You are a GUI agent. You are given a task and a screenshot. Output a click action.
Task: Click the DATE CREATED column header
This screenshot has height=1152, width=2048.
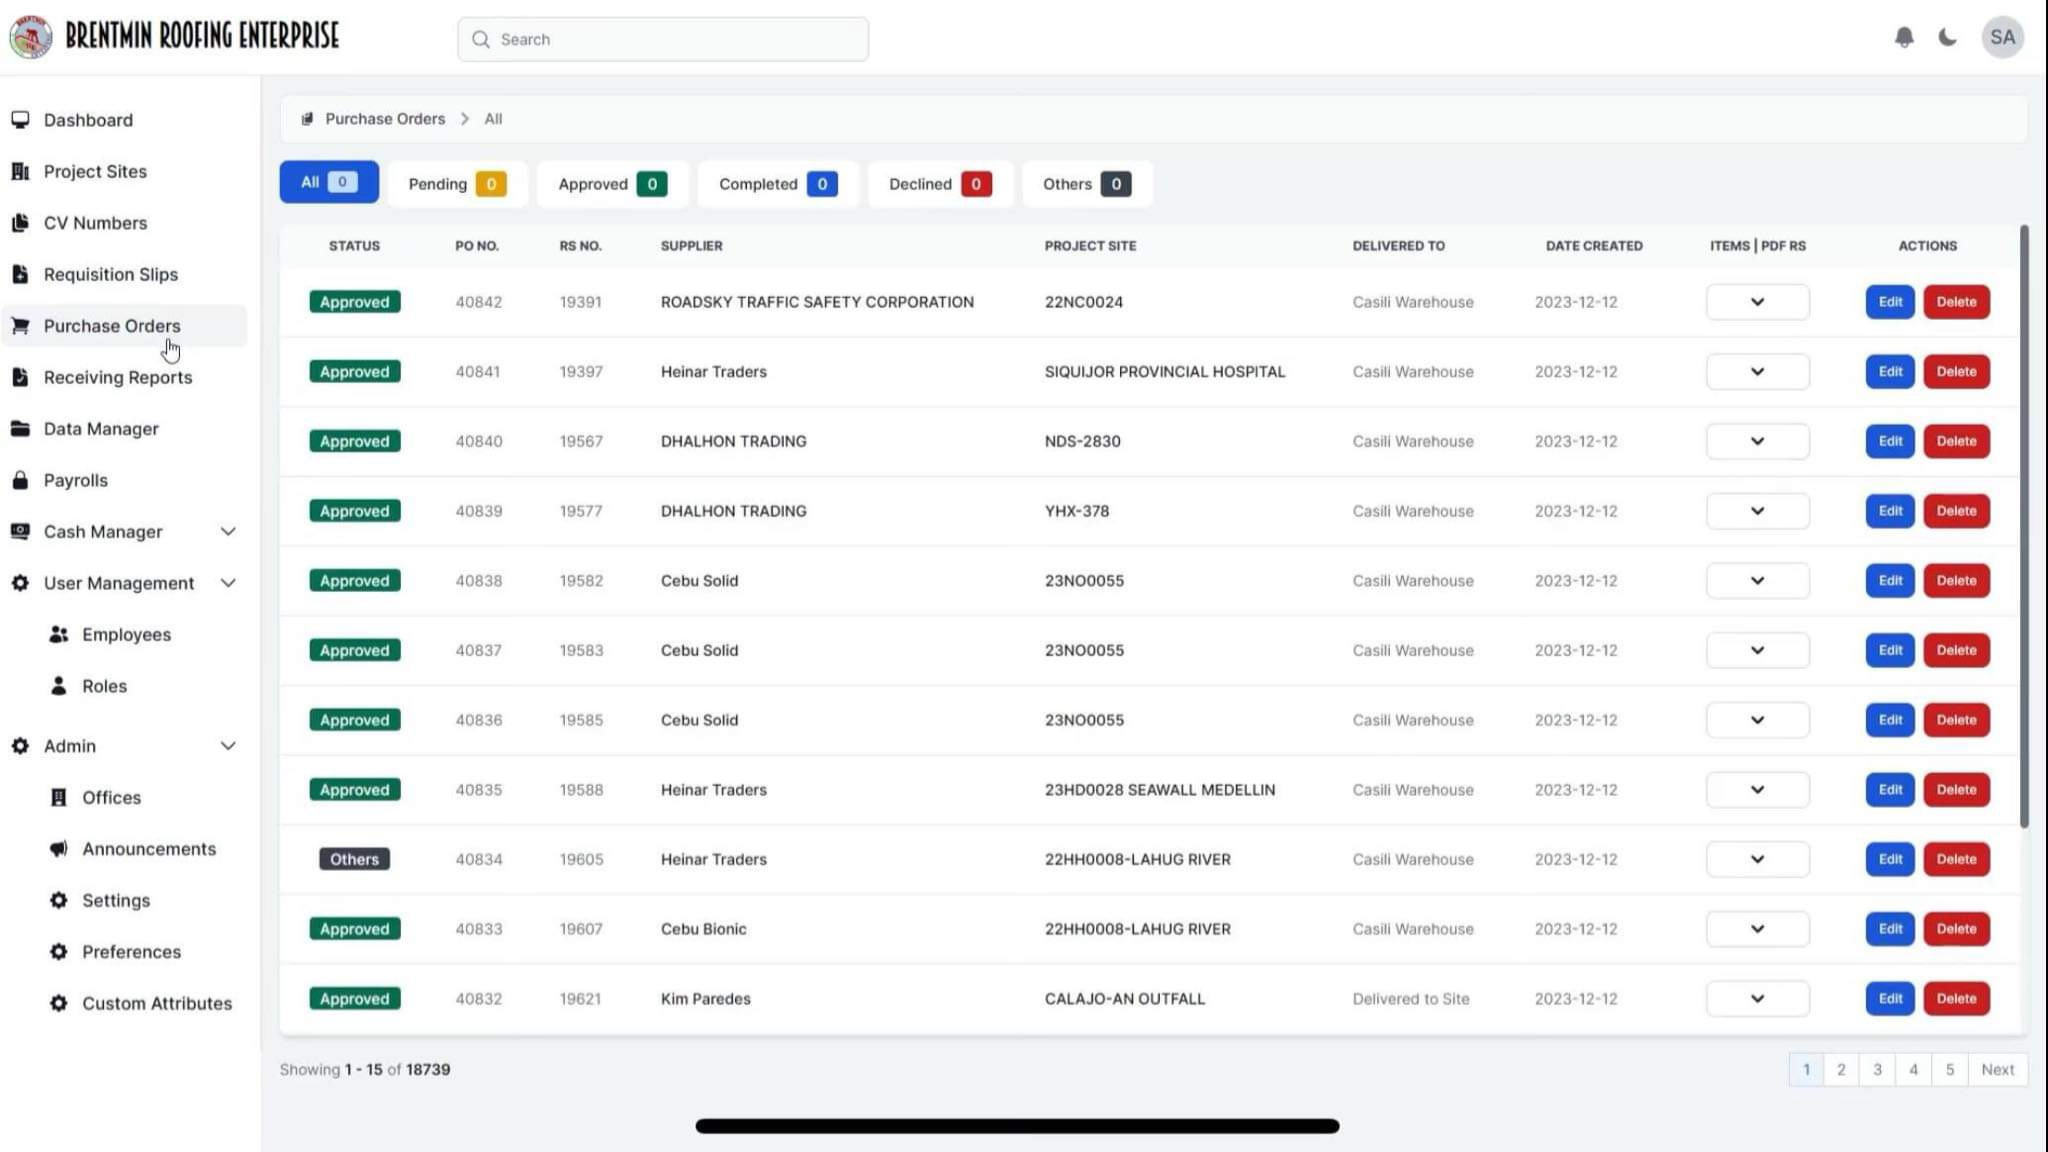pyautogui.click(x=1594, y=246)
